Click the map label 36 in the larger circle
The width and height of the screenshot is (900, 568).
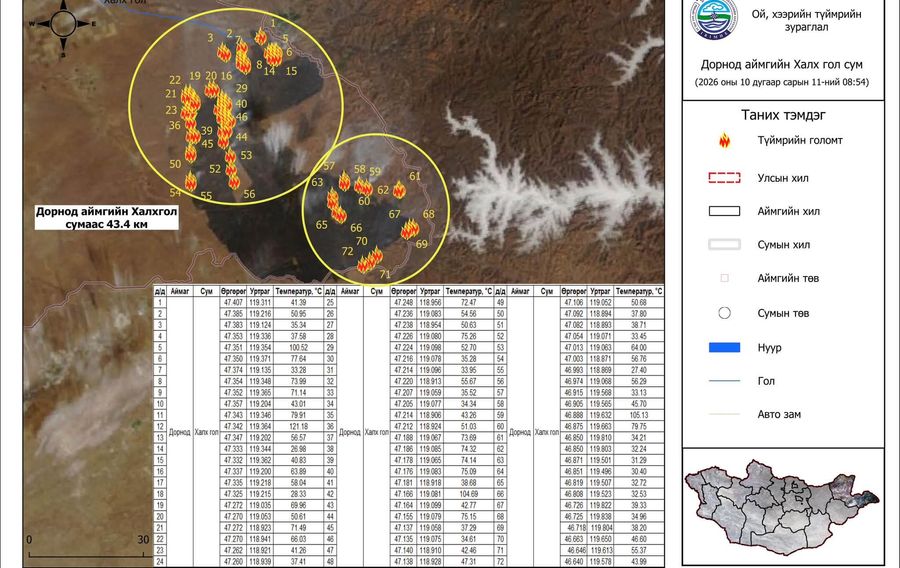pos(174,126)
